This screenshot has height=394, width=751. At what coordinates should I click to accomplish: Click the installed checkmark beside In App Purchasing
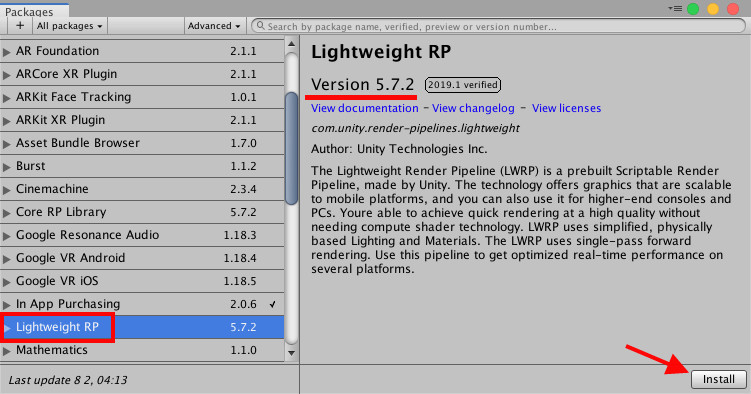tap(273, 304)
